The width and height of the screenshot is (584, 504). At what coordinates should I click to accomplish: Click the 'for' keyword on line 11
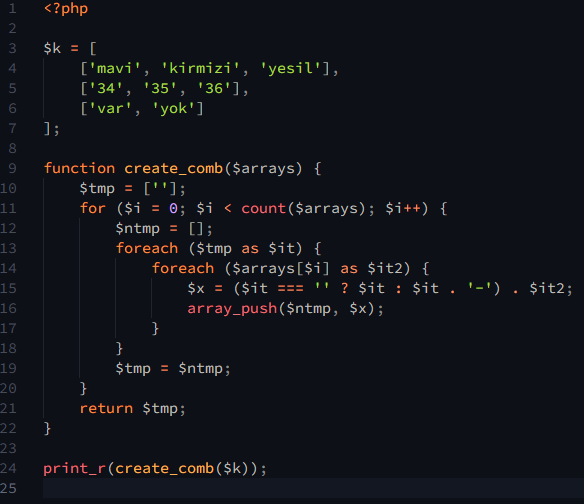(93, 208)
